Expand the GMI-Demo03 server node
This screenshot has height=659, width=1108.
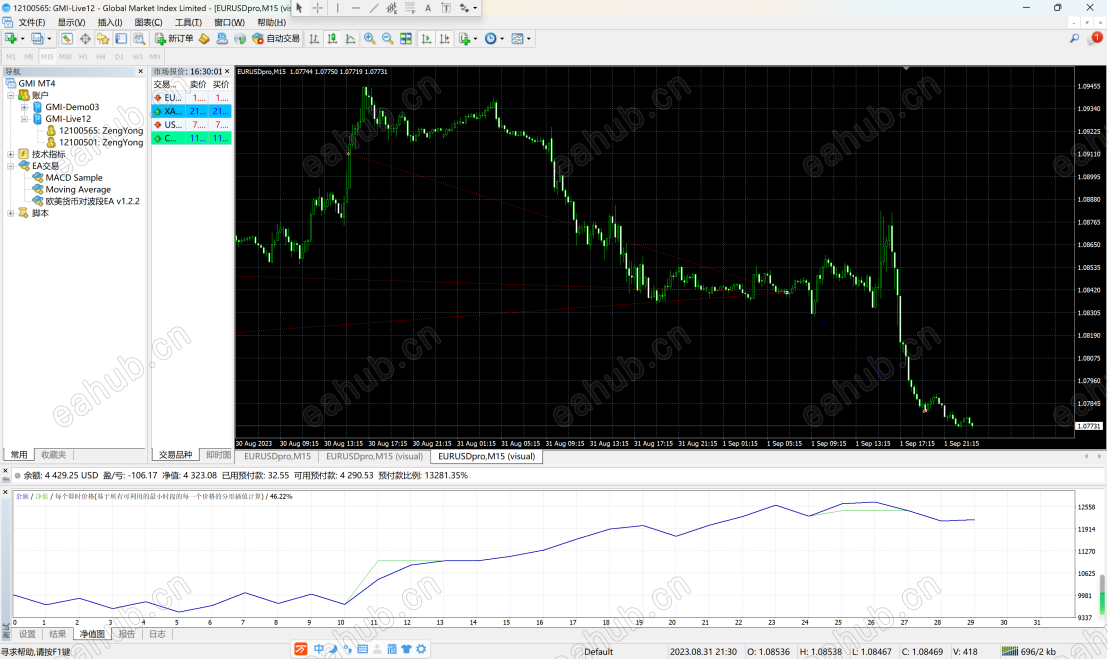[x=24, y=107]
